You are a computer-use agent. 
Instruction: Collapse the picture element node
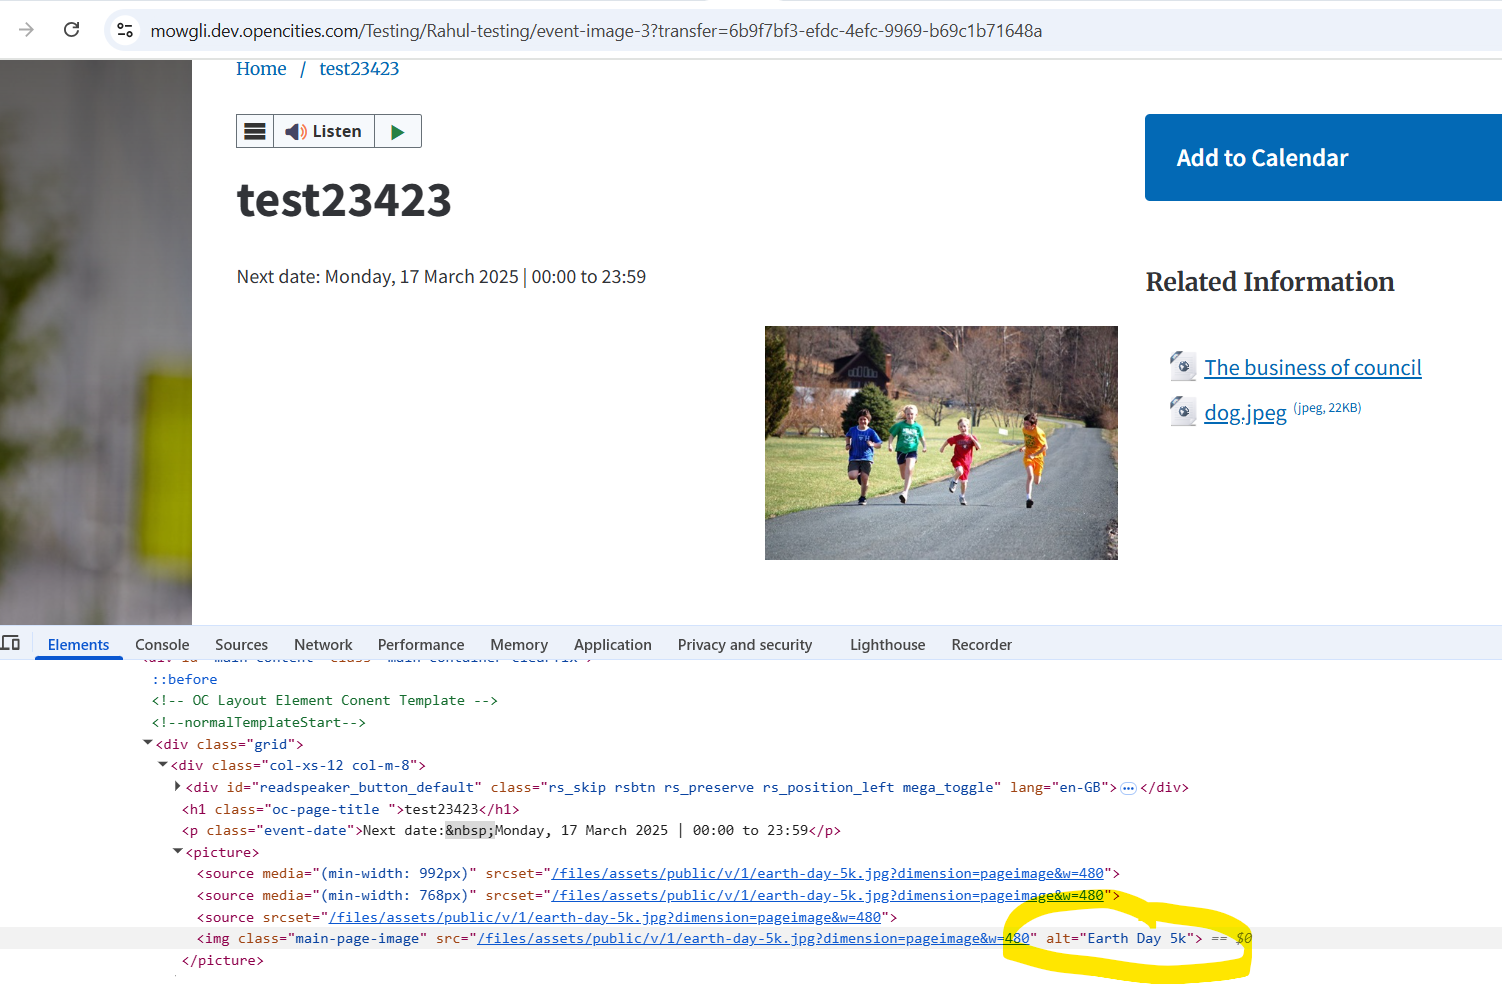tap(178, 852)
